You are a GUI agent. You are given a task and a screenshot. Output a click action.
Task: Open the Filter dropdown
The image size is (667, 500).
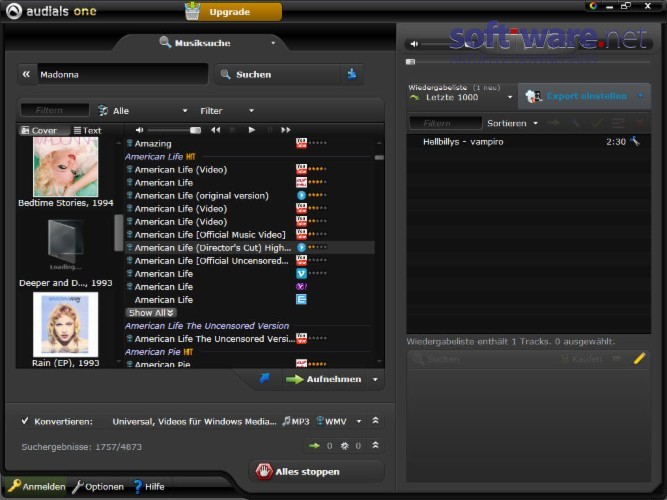[227, 111]
